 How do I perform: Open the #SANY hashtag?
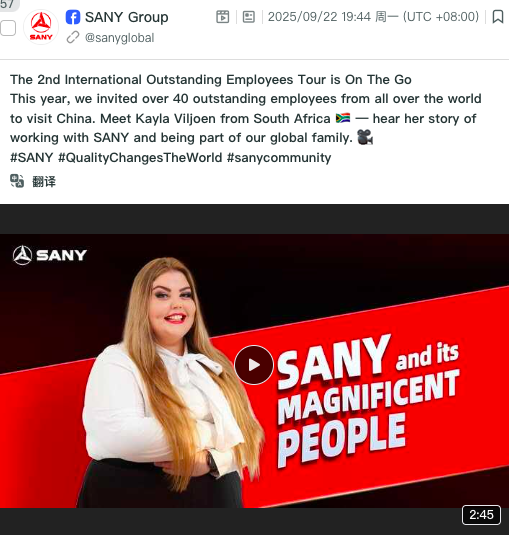pyautogui.click(x=32, y=158)
